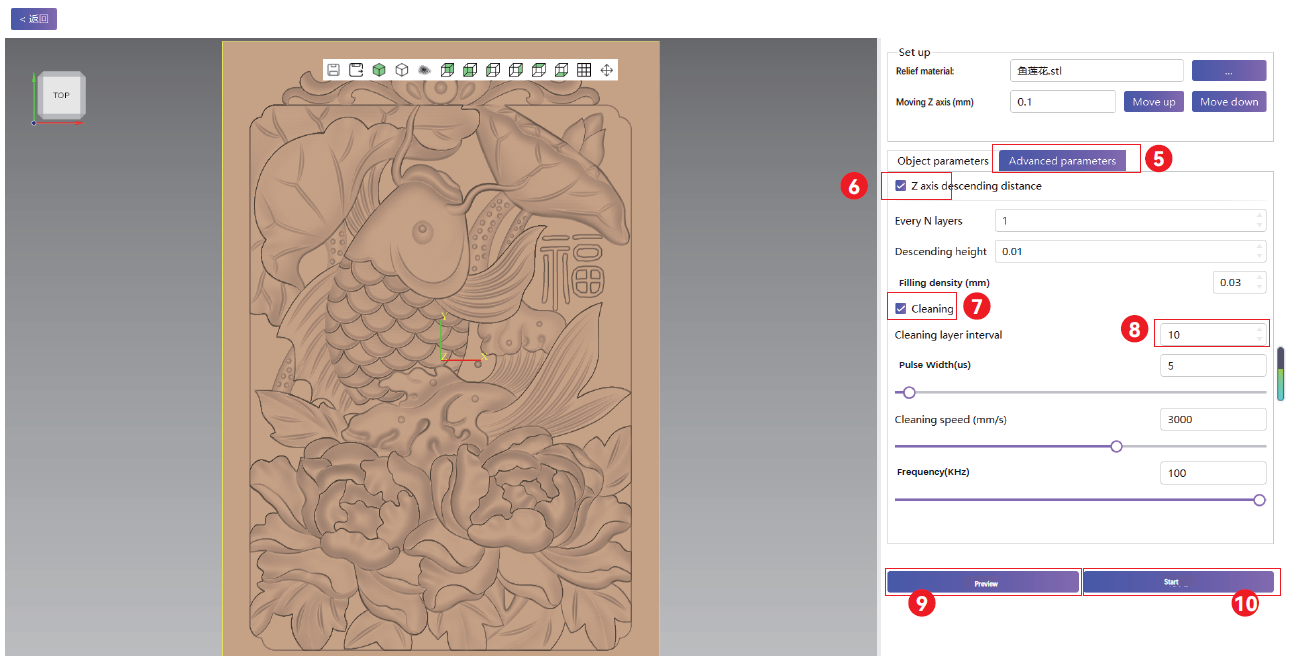The width and height of the screenshot is (1295, 660).
Task: Select the cube view with green bottom face
Action: [x=561, y=70]
